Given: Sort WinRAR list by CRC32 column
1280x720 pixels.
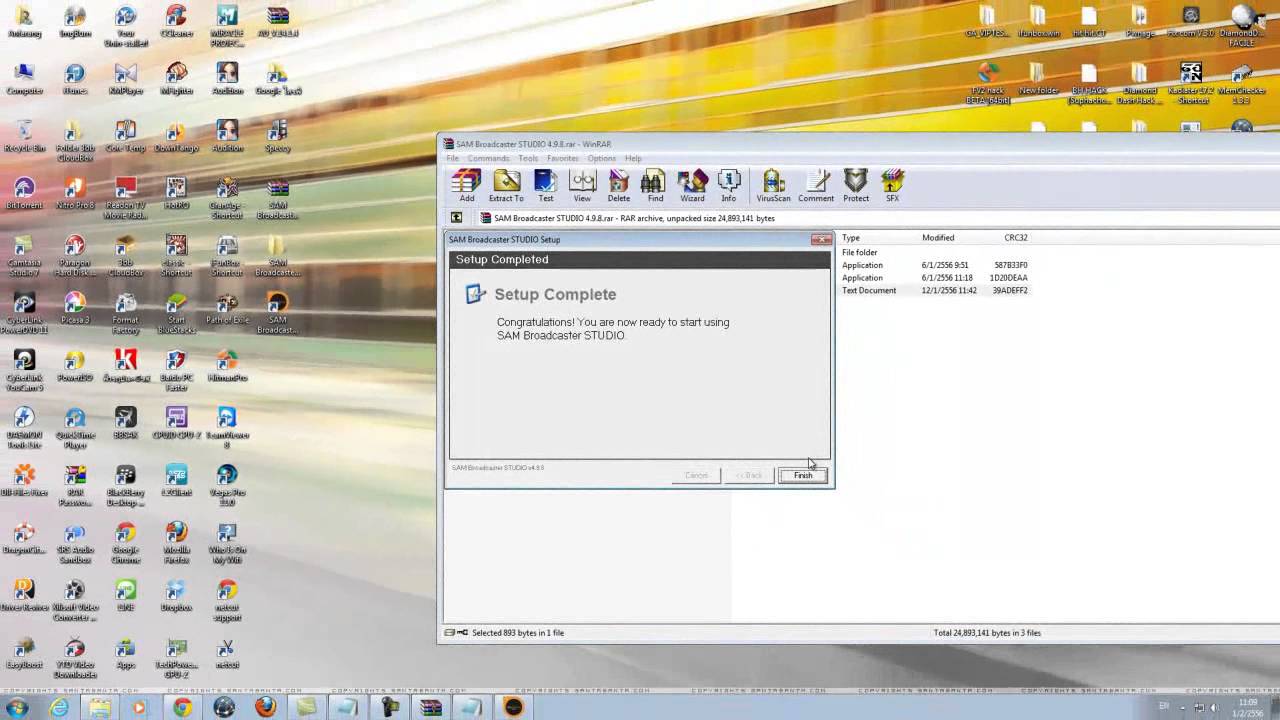Looking at the screenshot, I should point(1016,238).
